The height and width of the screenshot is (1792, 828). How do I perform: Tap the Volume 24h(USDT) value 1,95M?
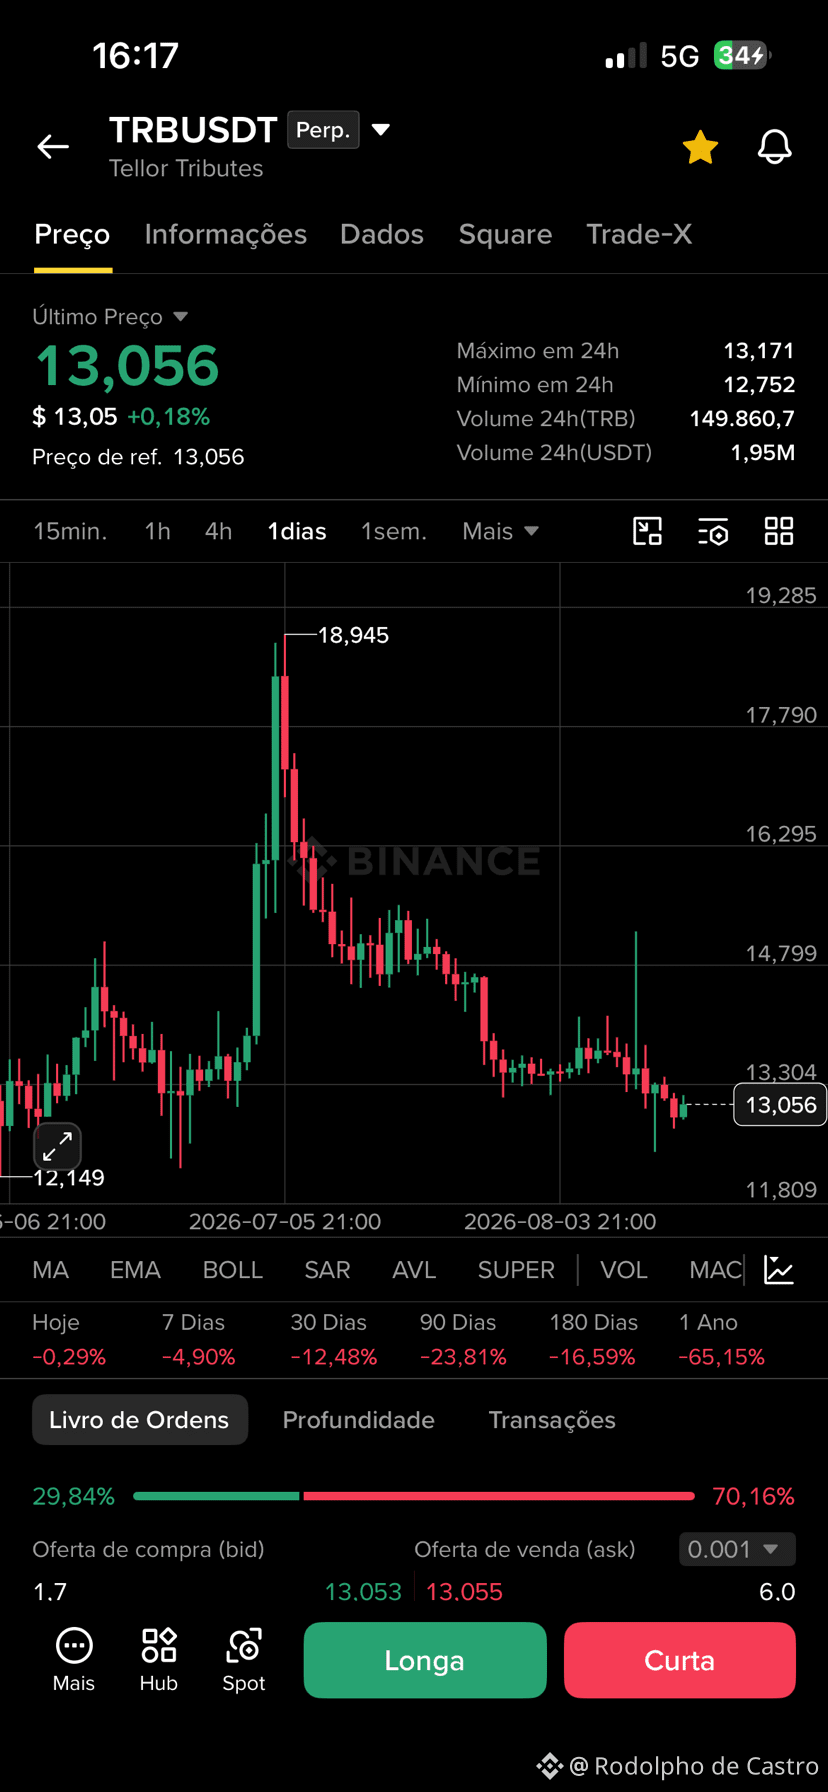763,453
